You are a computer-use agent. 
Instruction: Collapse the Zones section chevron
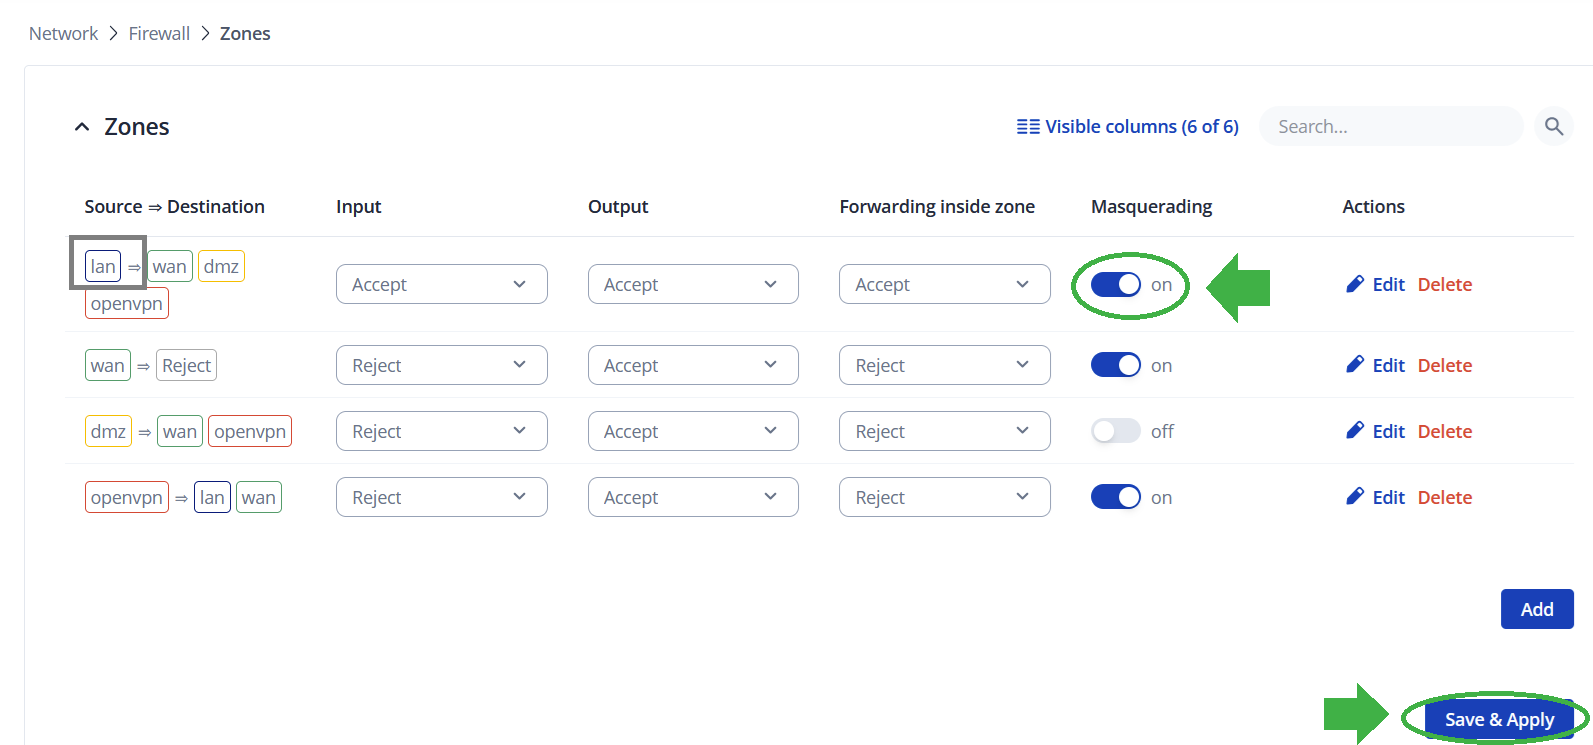tap(82, 127)
